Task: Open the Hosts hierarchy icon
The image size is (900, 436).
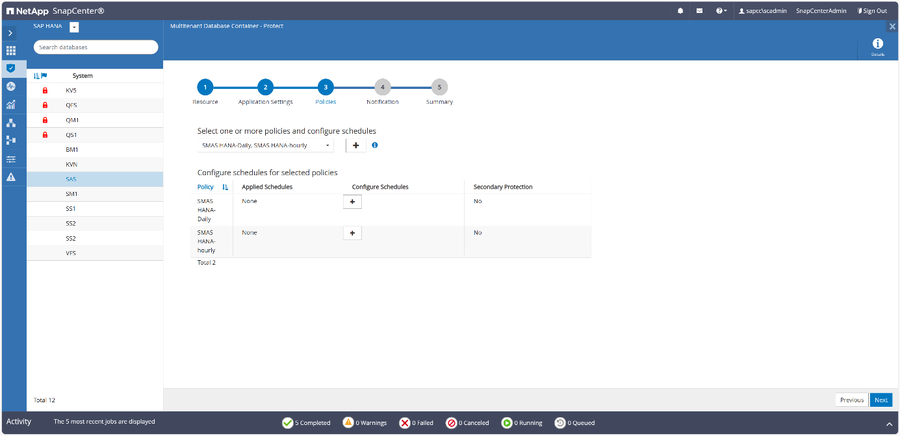Action: [x=11, y=123]
